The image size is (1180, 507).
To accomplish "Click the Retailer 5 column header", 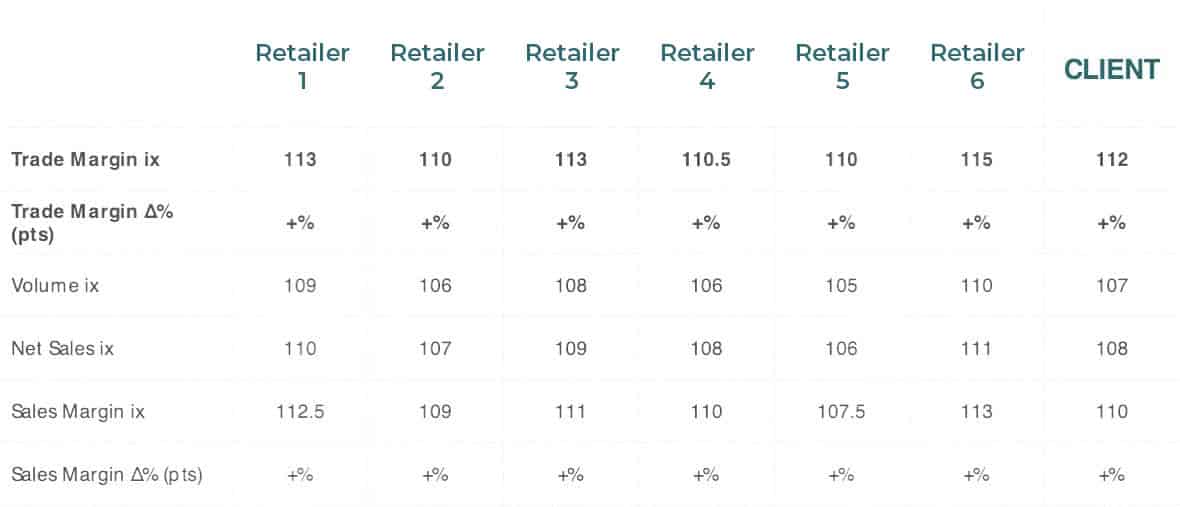I will pyautogui.click(x=842, y=66).
